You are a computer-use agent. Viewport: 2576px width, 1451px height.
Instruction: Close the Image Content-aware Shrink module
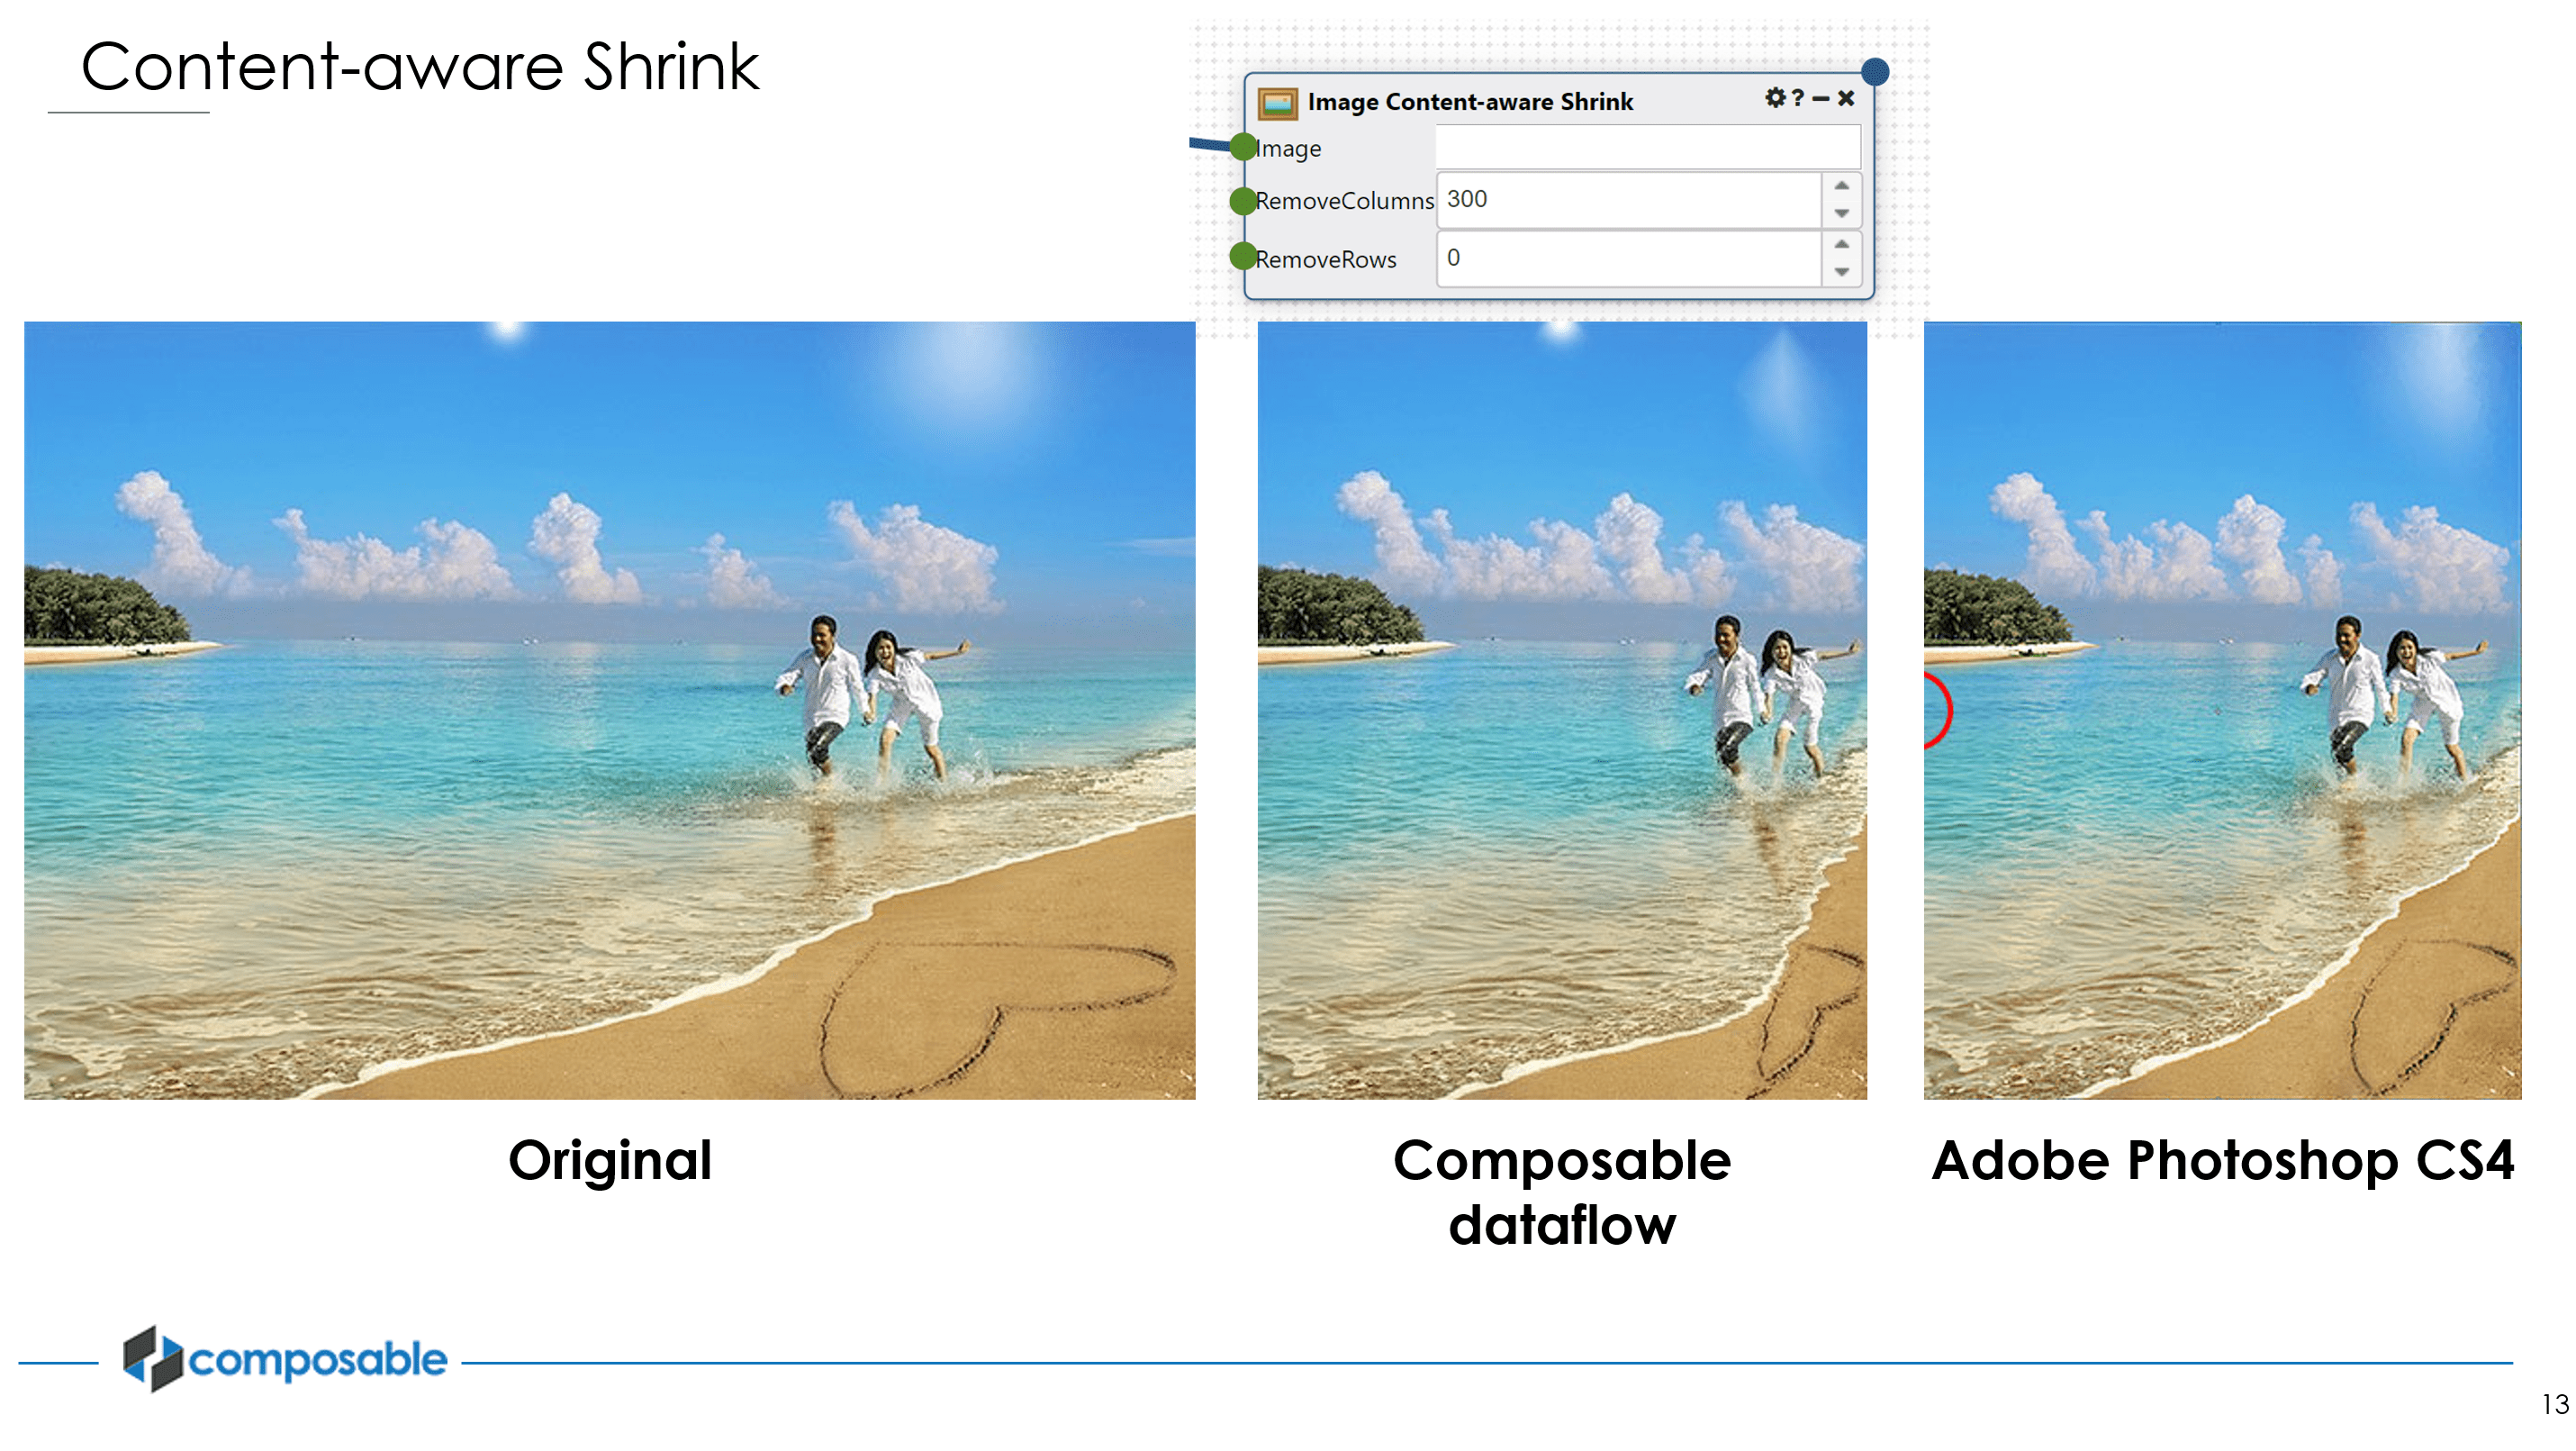click(x=1846, y=98)
